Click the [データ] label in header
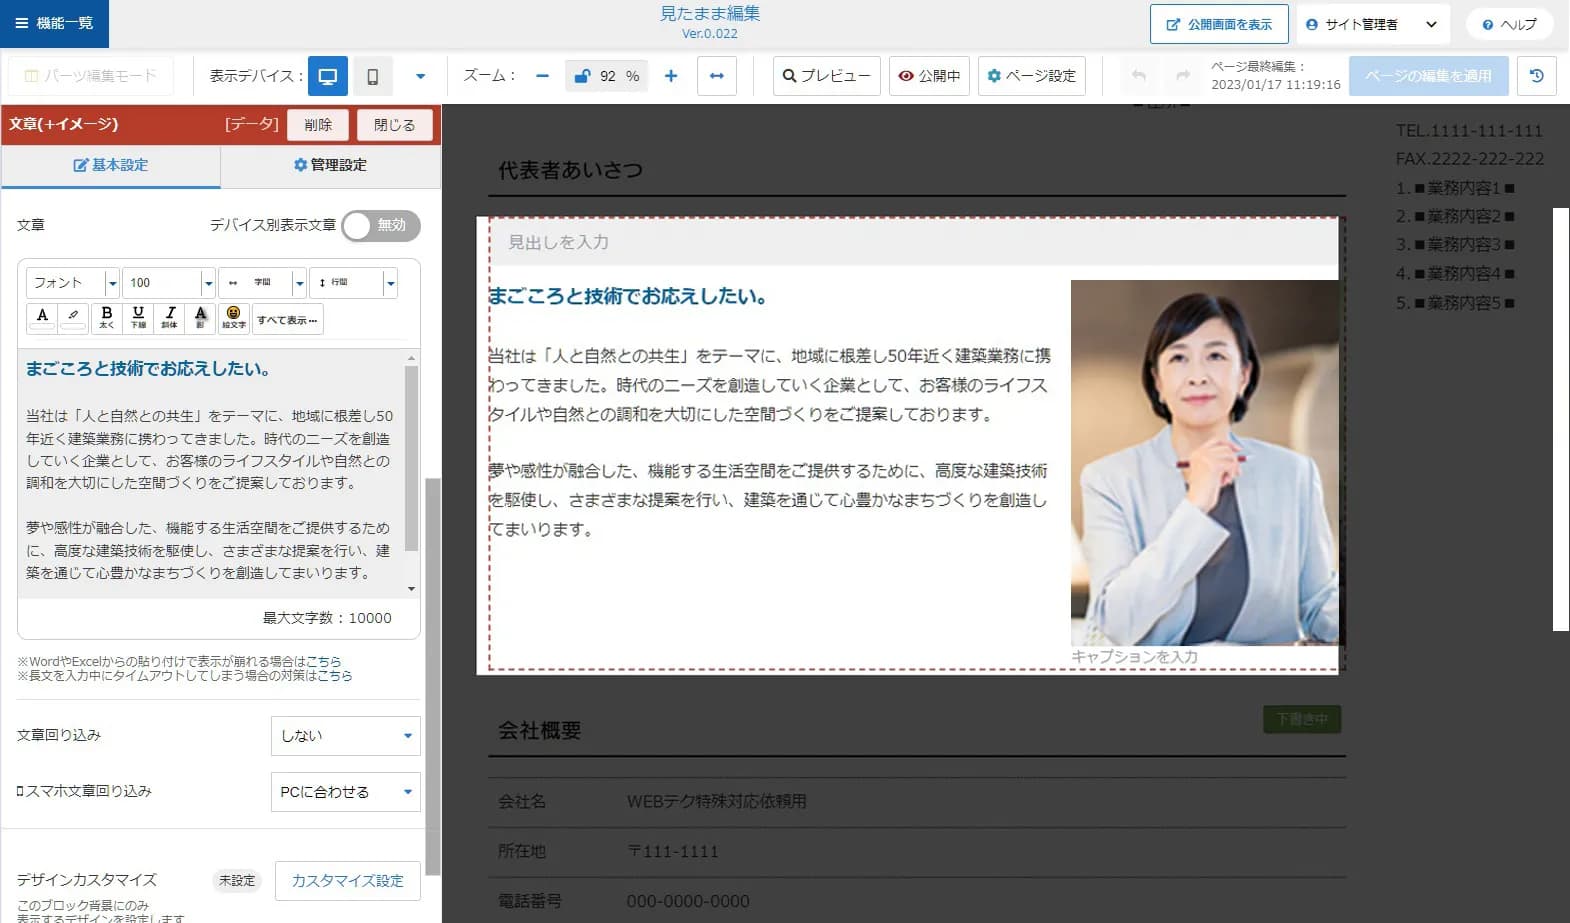Image resolution: width=1570 pixels, height=923 pixels. pos(251,124)
